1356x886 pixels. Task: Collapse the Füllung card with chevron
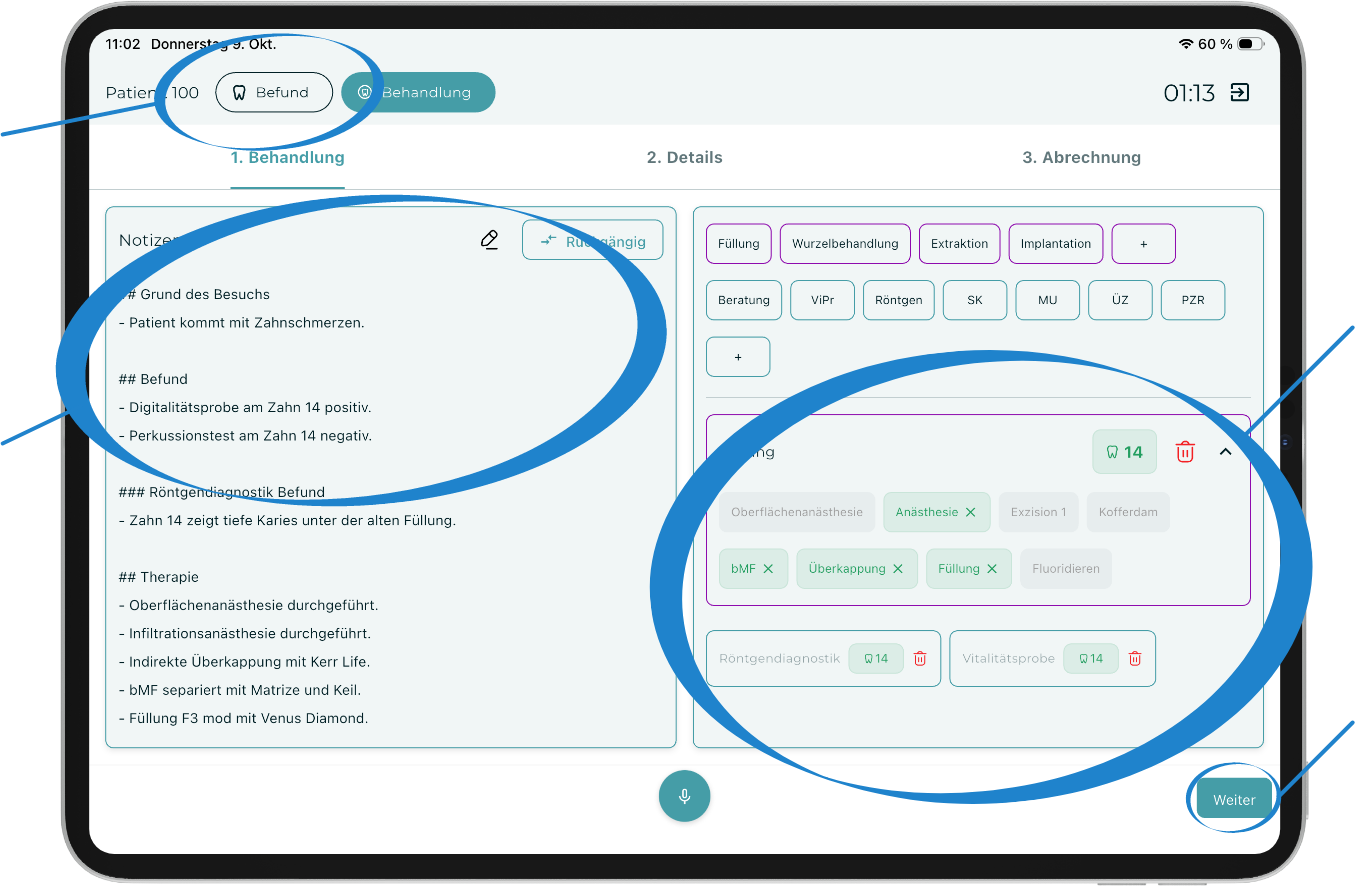pyautogui.click(x=1225, y=452)
